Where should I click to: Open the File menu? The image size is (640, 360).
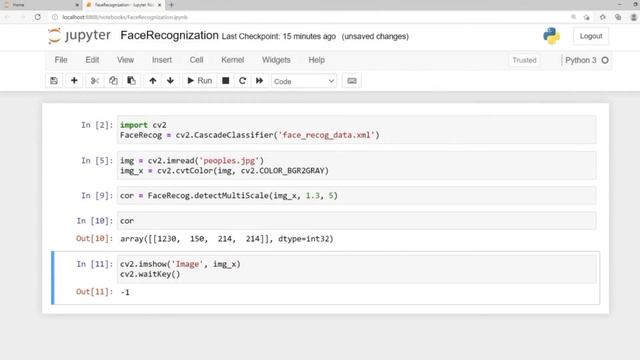point(61,60)
